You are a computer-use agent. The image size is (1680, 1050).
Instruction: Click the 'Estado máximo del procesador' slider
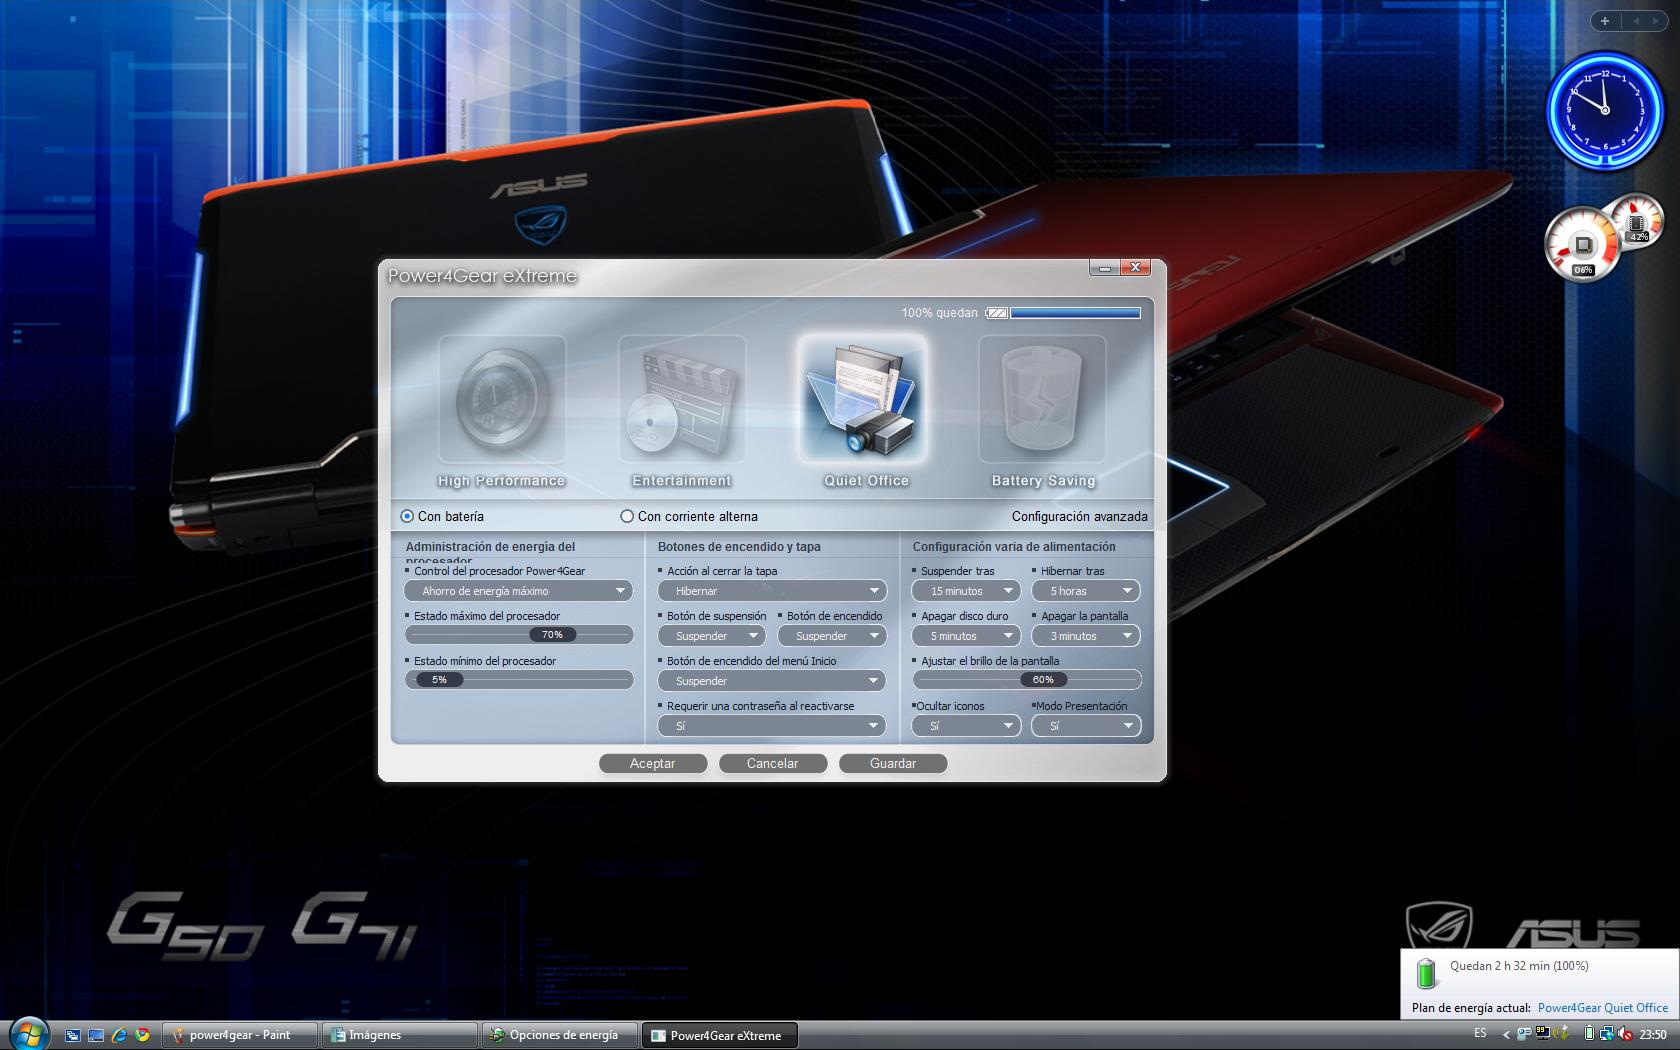[x=518, y=635]
